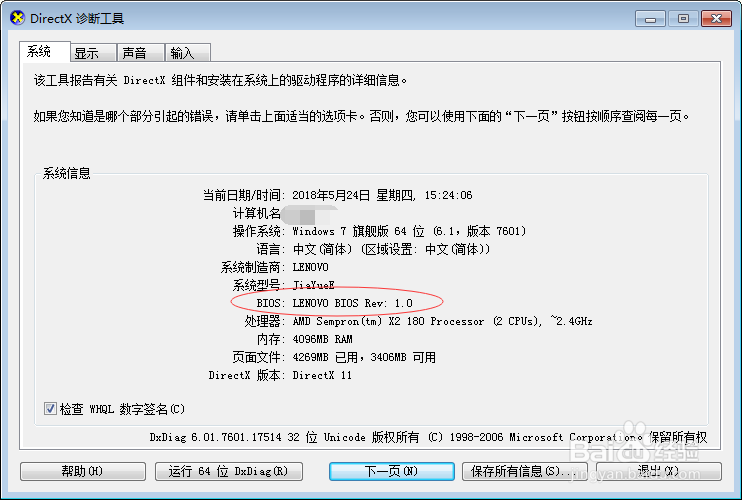Screen dimensions: 742x500
Task: Open the 显示 tab
Action: (93, 53)
